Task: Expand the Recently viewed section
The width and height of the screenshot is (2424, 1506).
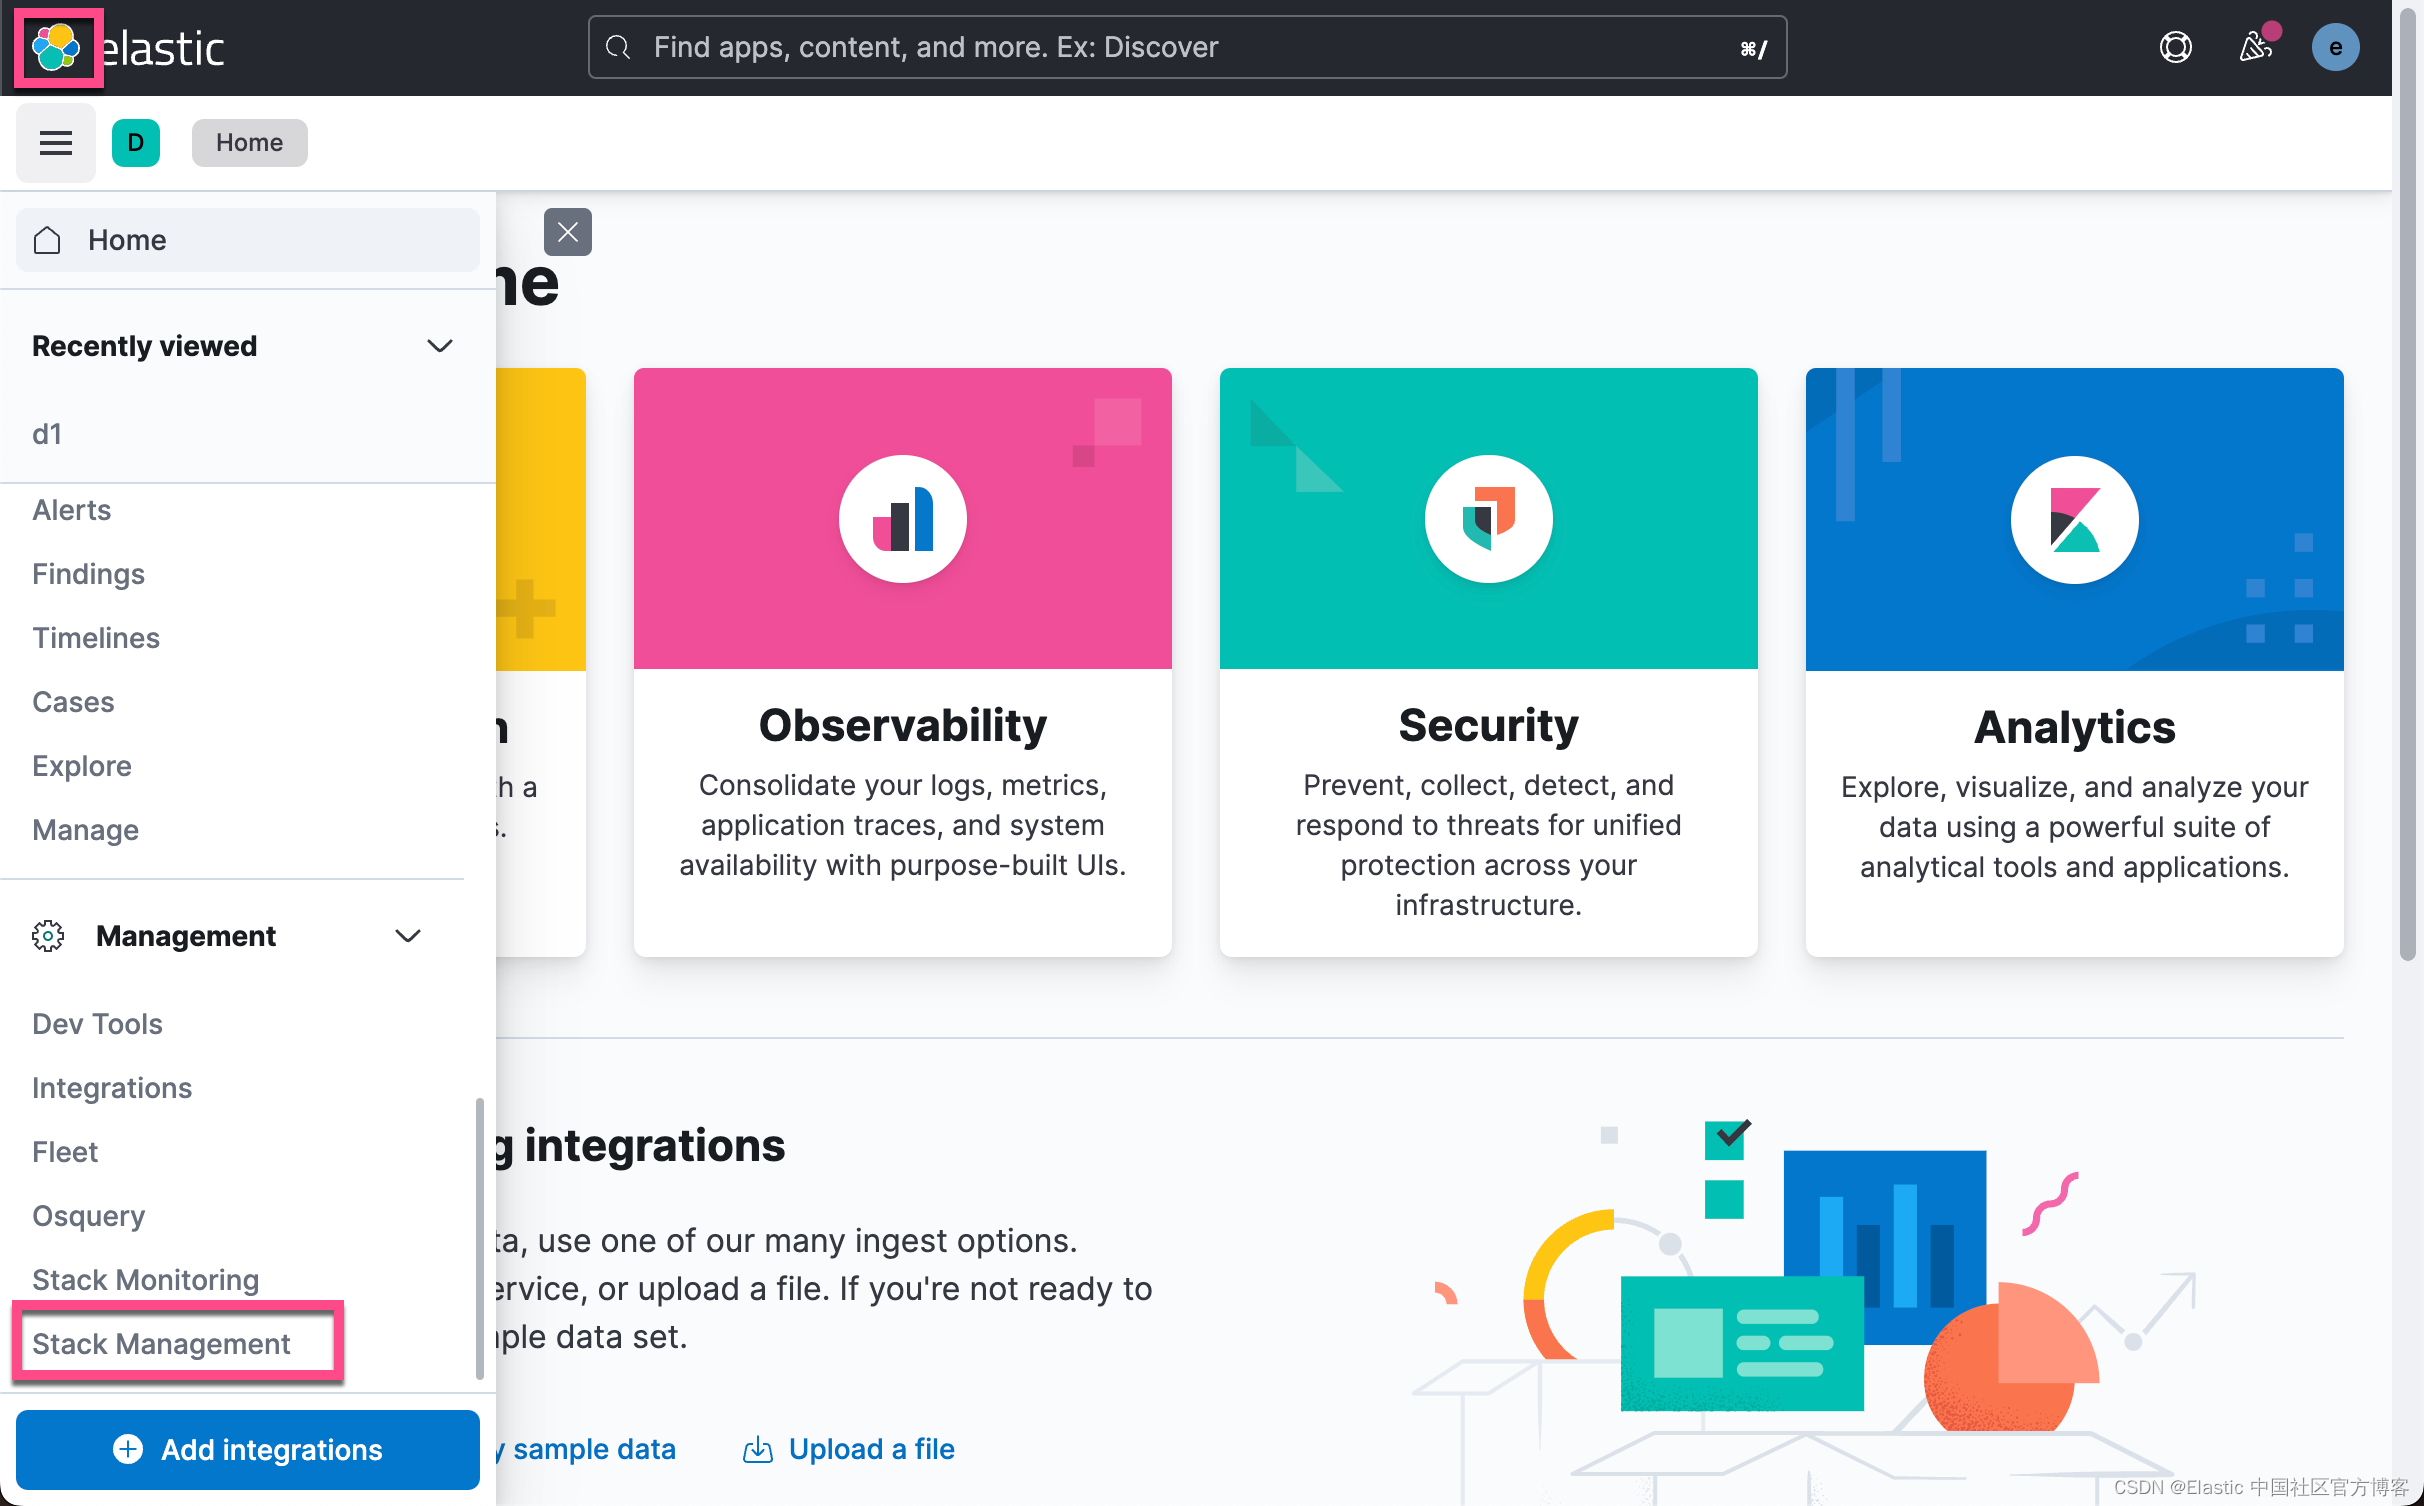Action: click(437, 344)
